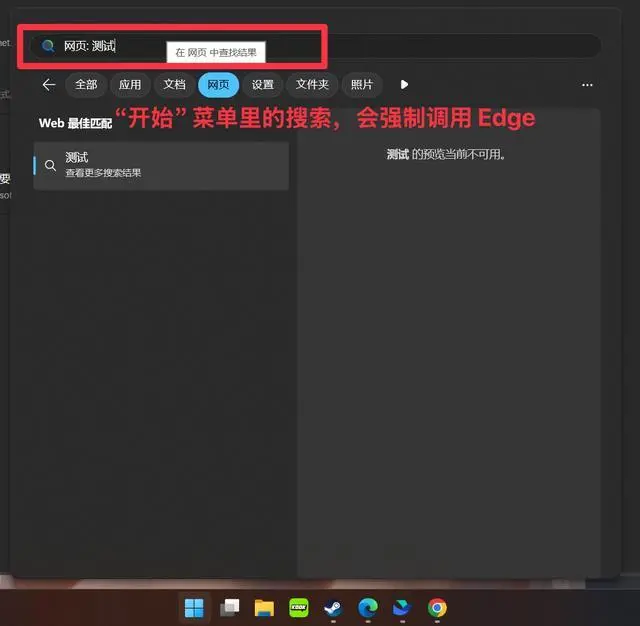640x626 pixels.
Task: Switch to the 照片 filter tab
Action: point(362,85)
